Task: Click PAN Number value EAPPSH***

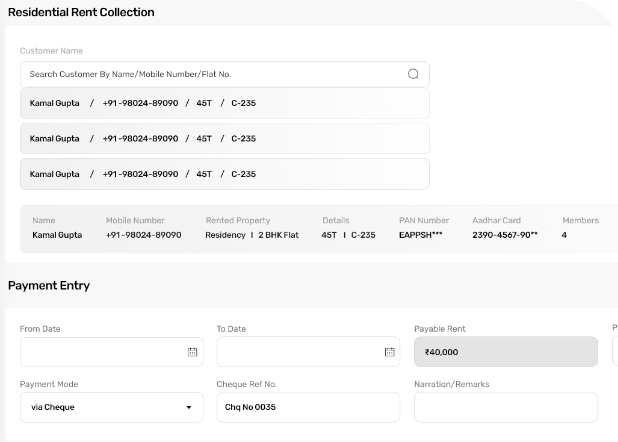Action: click(421, 235)
